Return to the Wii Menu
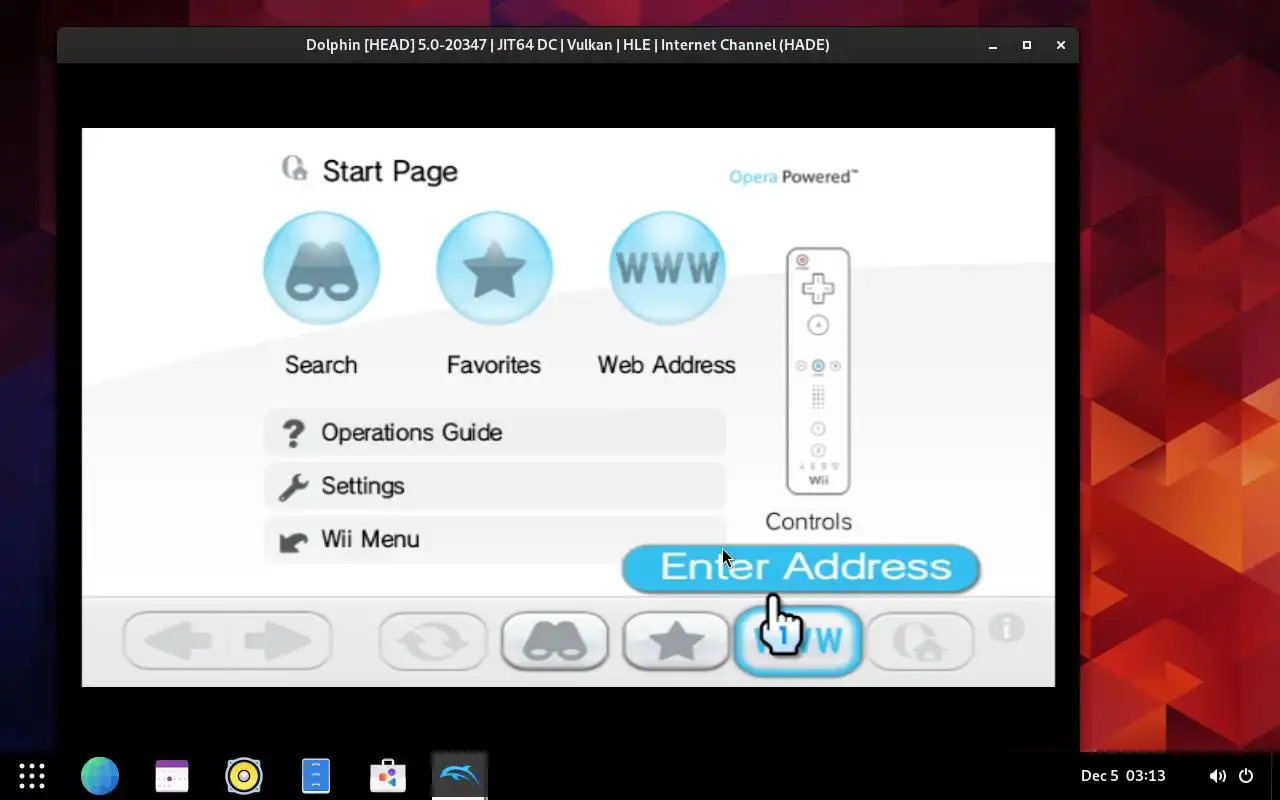Image resolution: width=1280 pixels, height=800 pixels. (x=495, y=540)
